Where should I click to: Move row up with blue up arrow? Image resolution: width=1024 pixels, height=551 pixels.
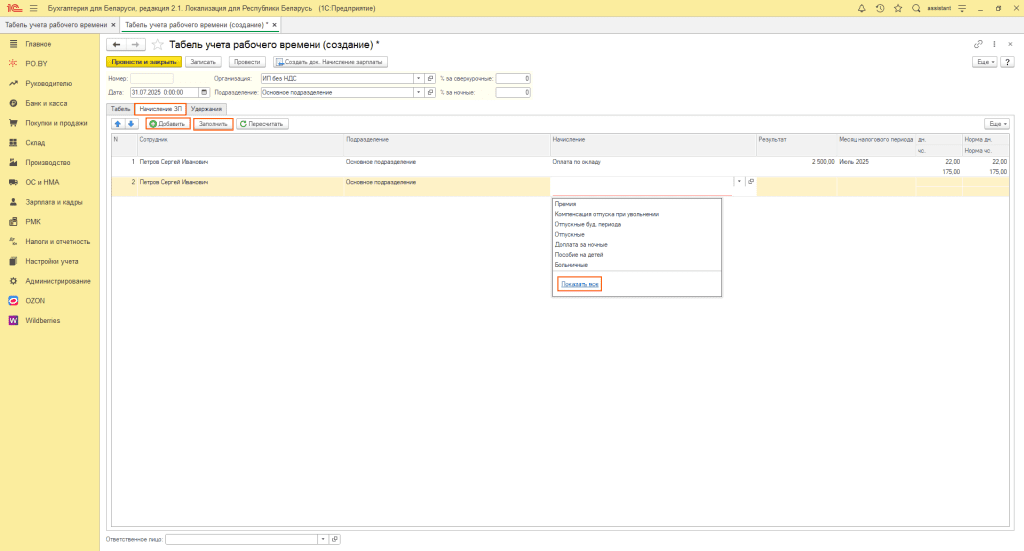[x=118, y=124]
